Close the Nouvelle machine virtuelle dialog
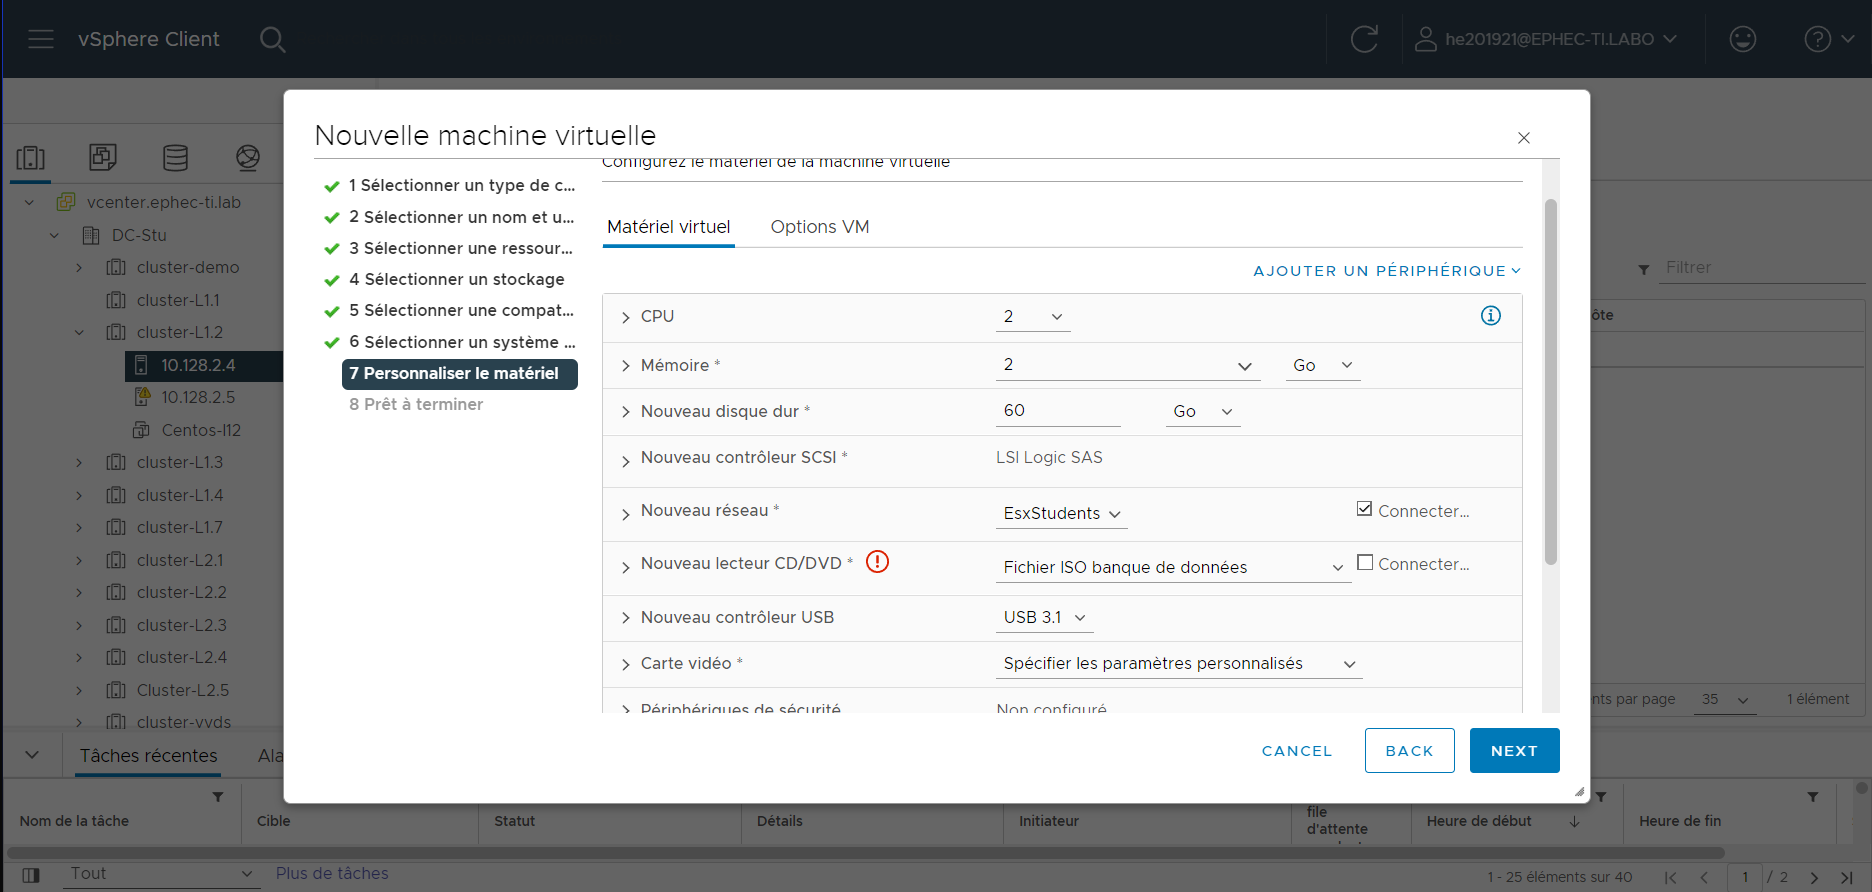This screenshot has width=1872, height=892. 1523,138
